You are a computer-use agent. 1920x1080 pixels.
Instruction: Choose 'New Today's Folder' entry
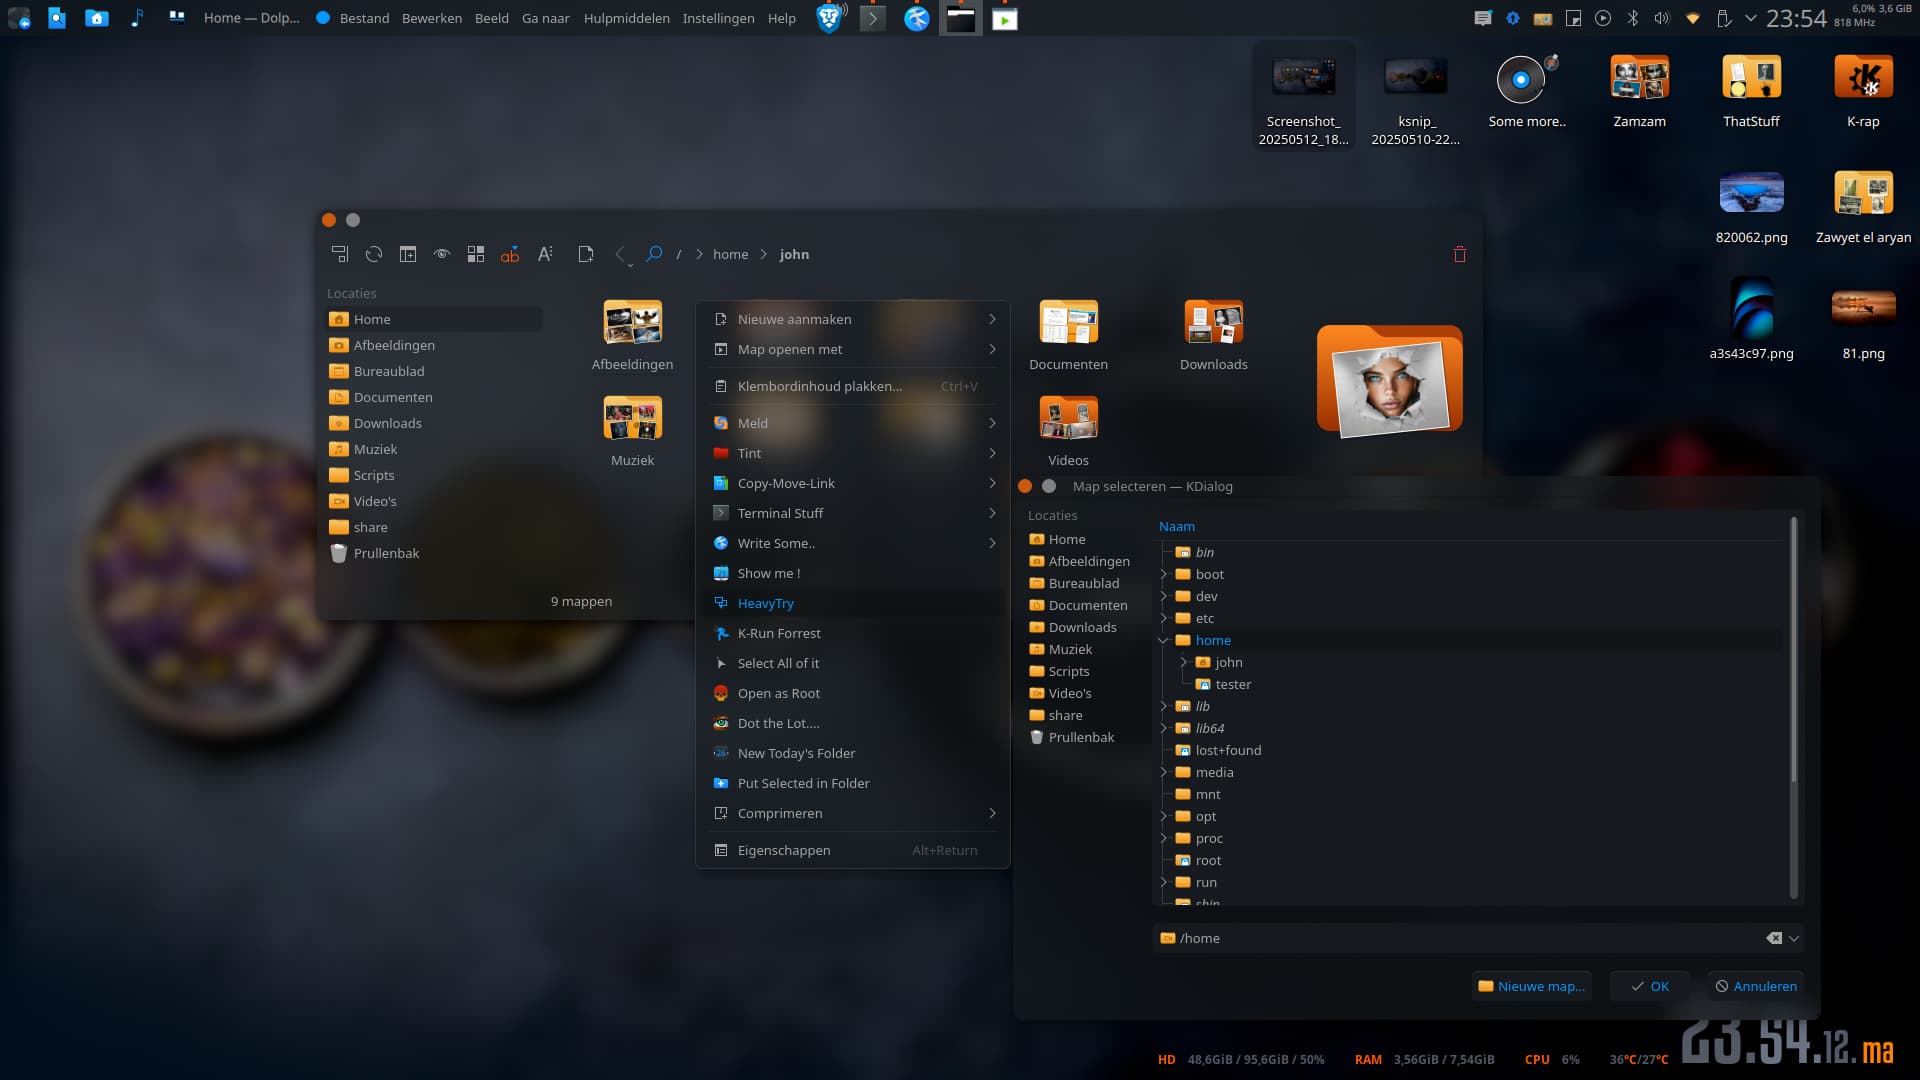coord(853,753)
